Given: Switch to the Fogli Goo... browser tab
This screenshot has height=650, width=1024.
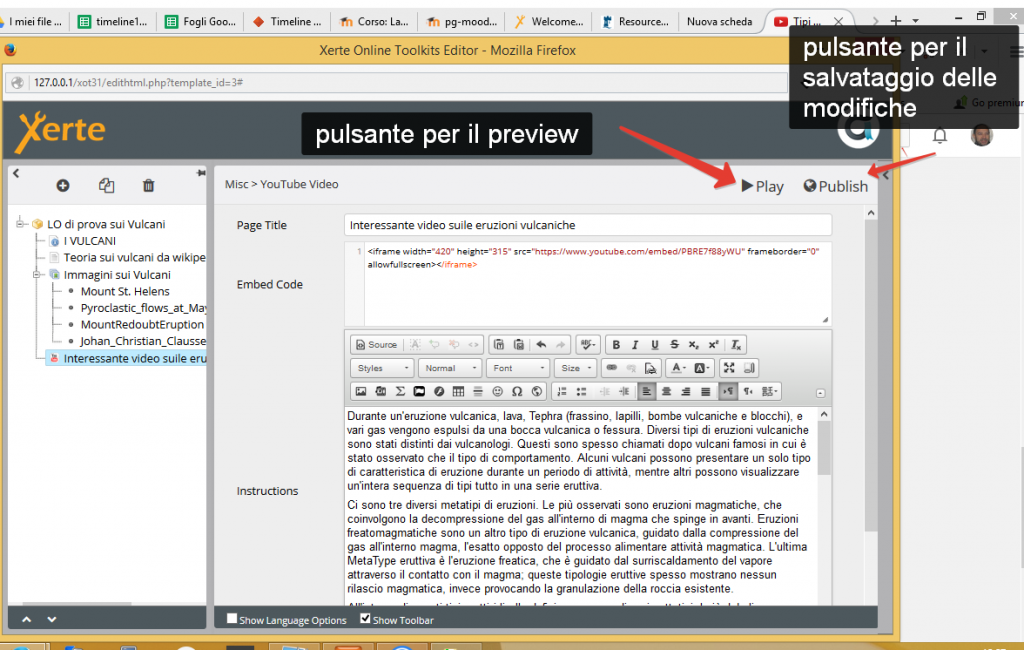Looking at the screenshot, I should coord(200,22).
